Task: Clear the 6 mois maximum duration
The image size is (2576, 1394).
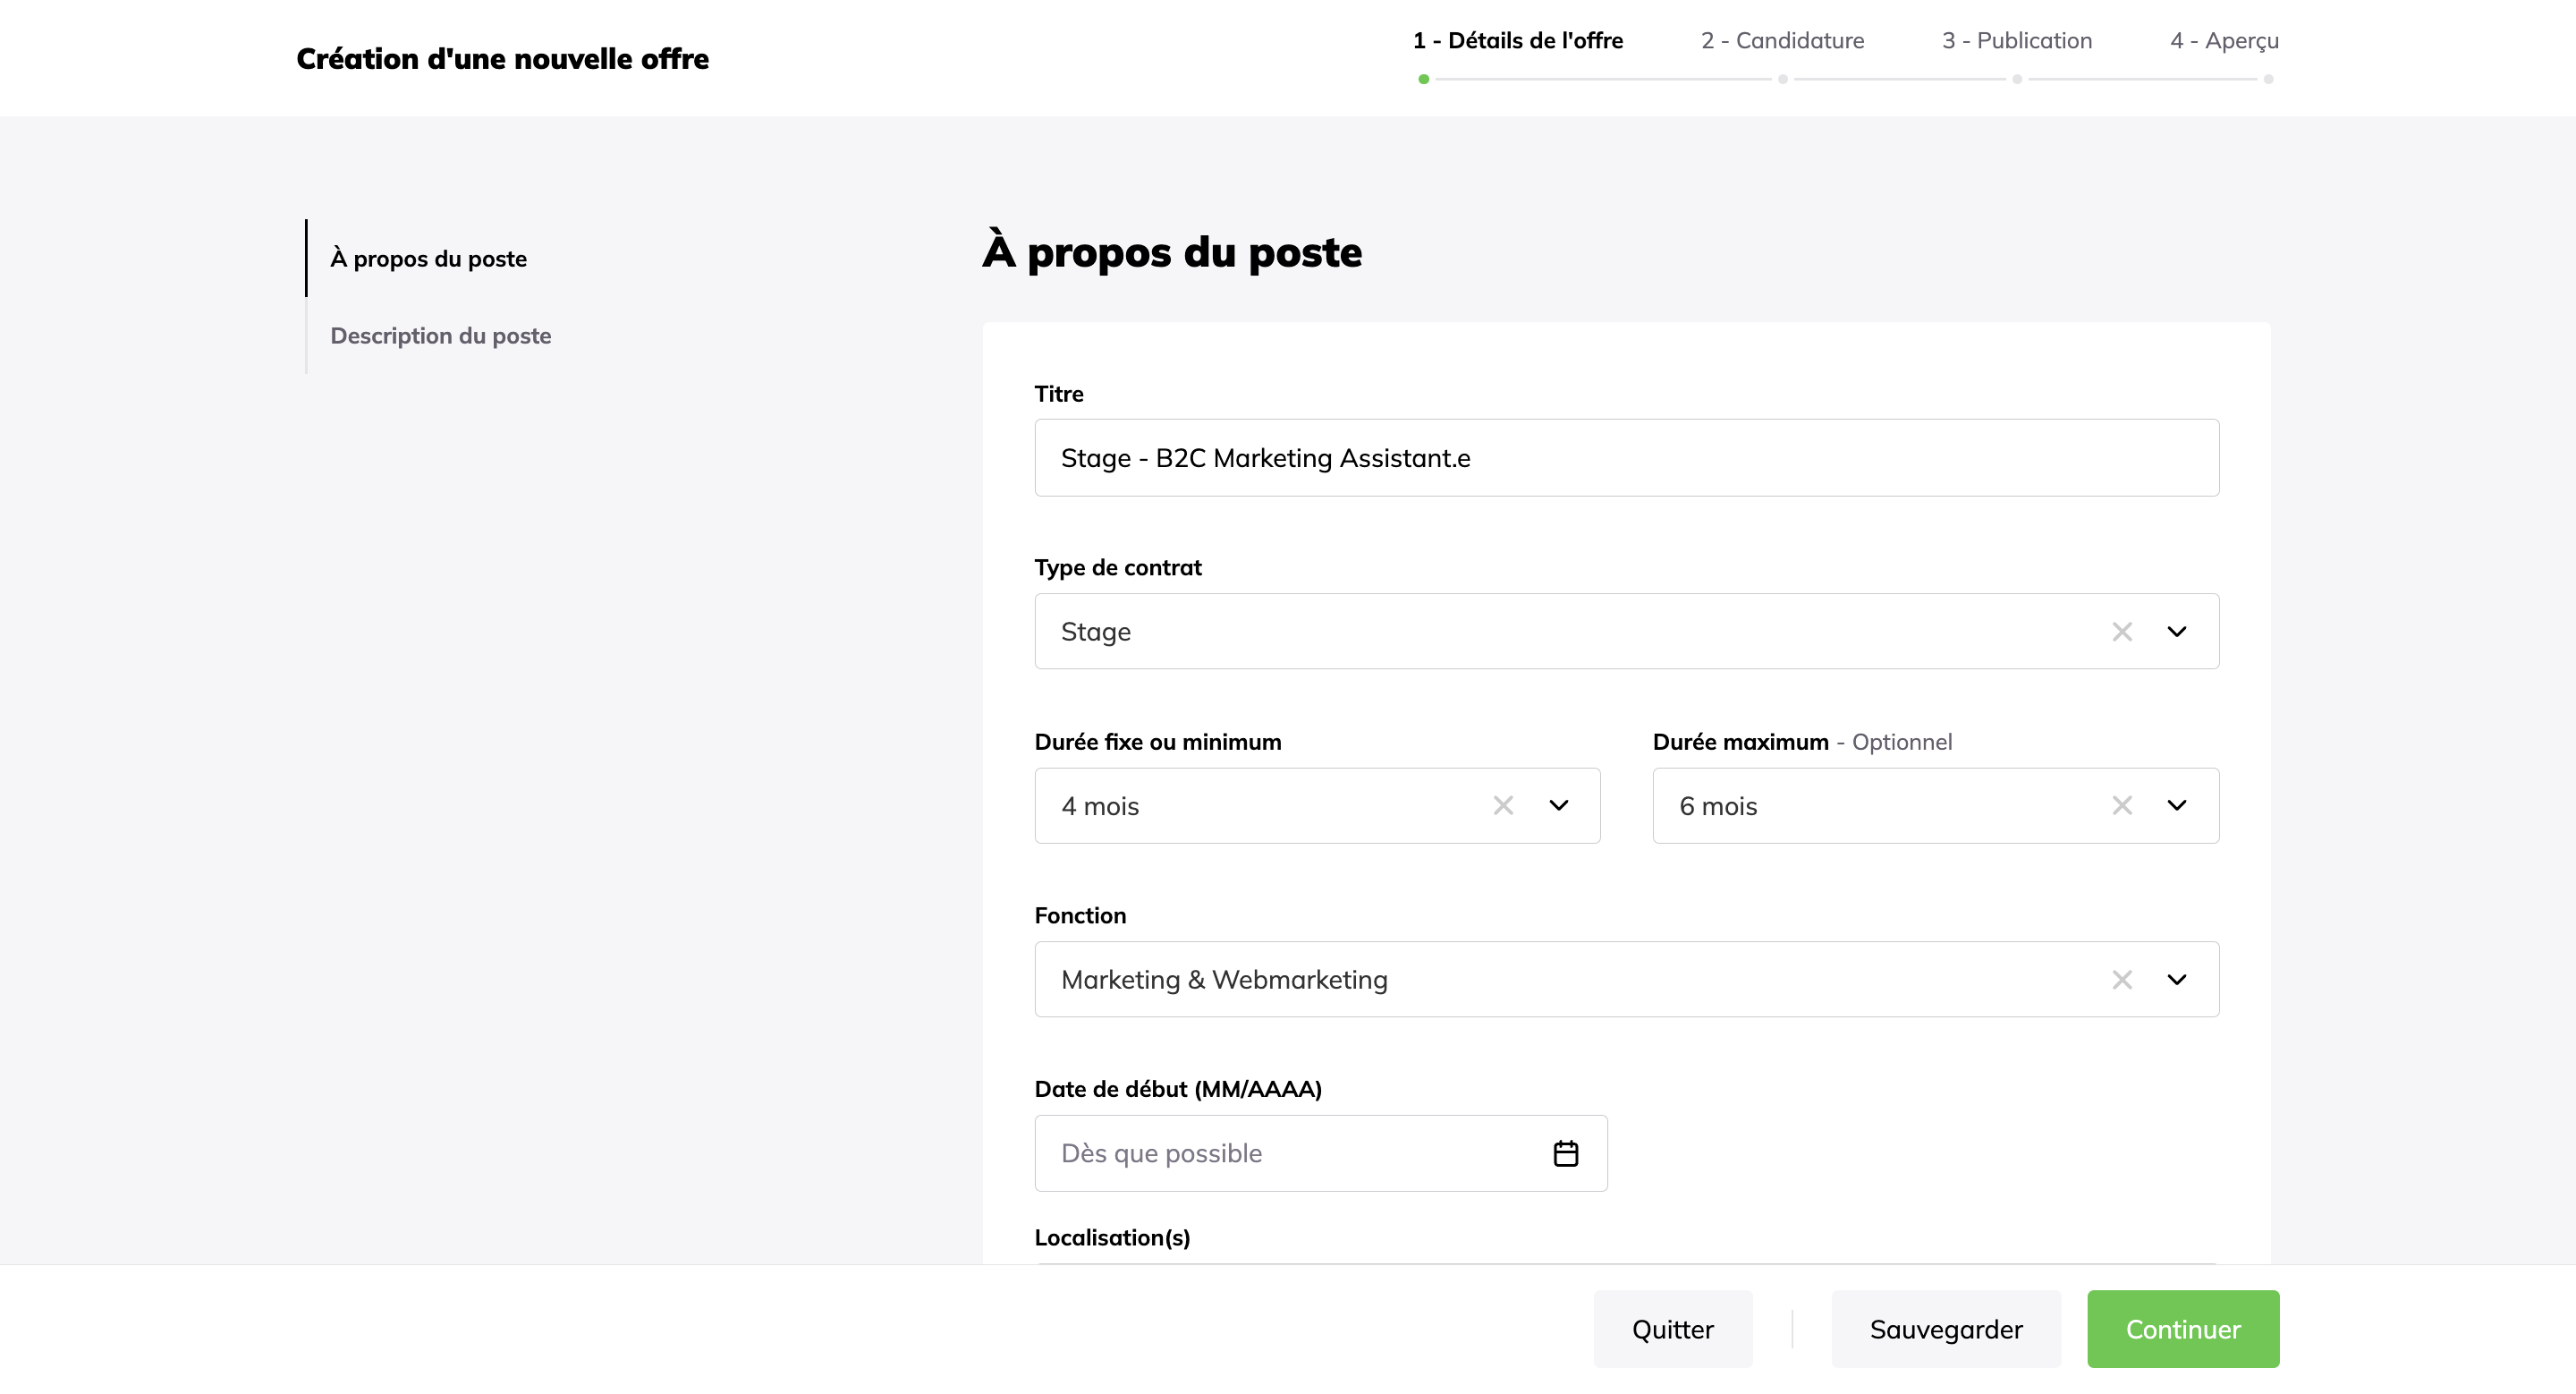Action: click(2121, 806)
